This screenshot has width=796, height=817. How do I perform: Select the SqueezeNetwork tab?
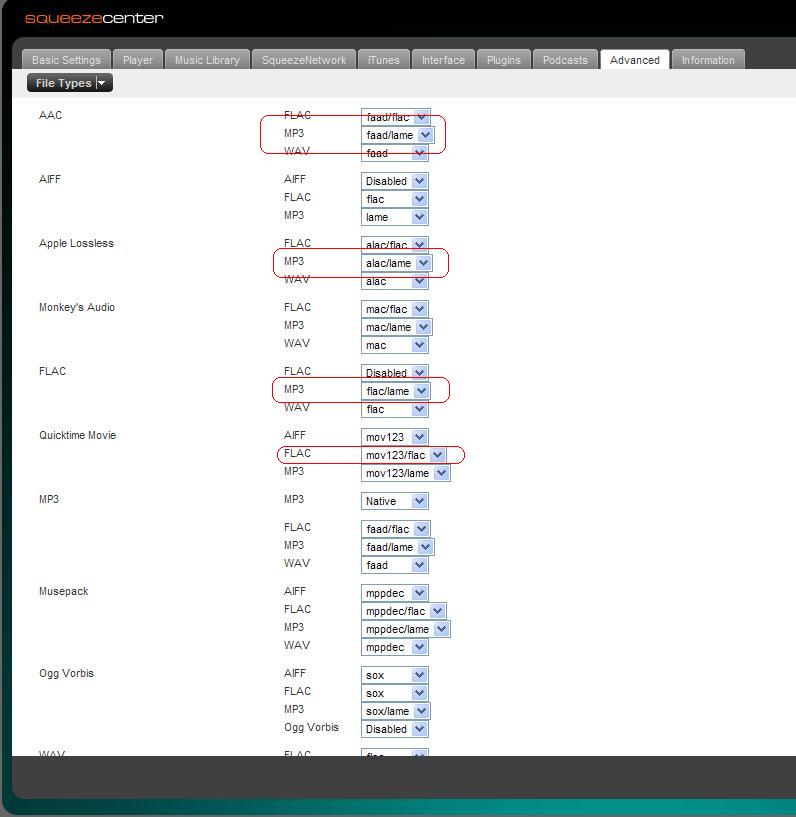(x=304, y=60)
